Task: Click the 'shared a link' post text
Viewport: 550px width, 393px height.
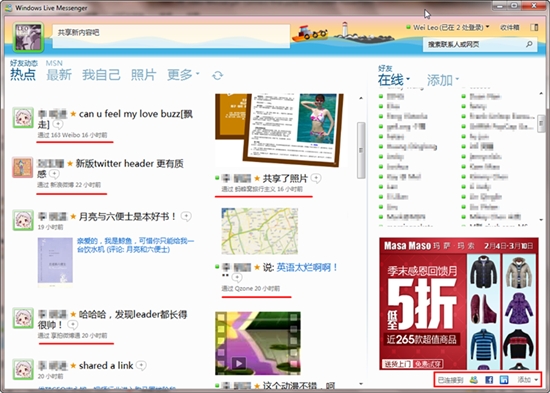Action: [106, 366]
